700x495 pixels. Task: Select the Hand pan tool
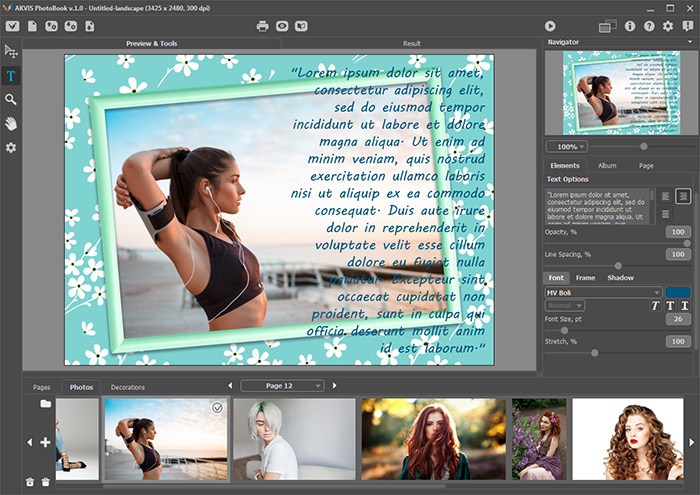(11, 124)
